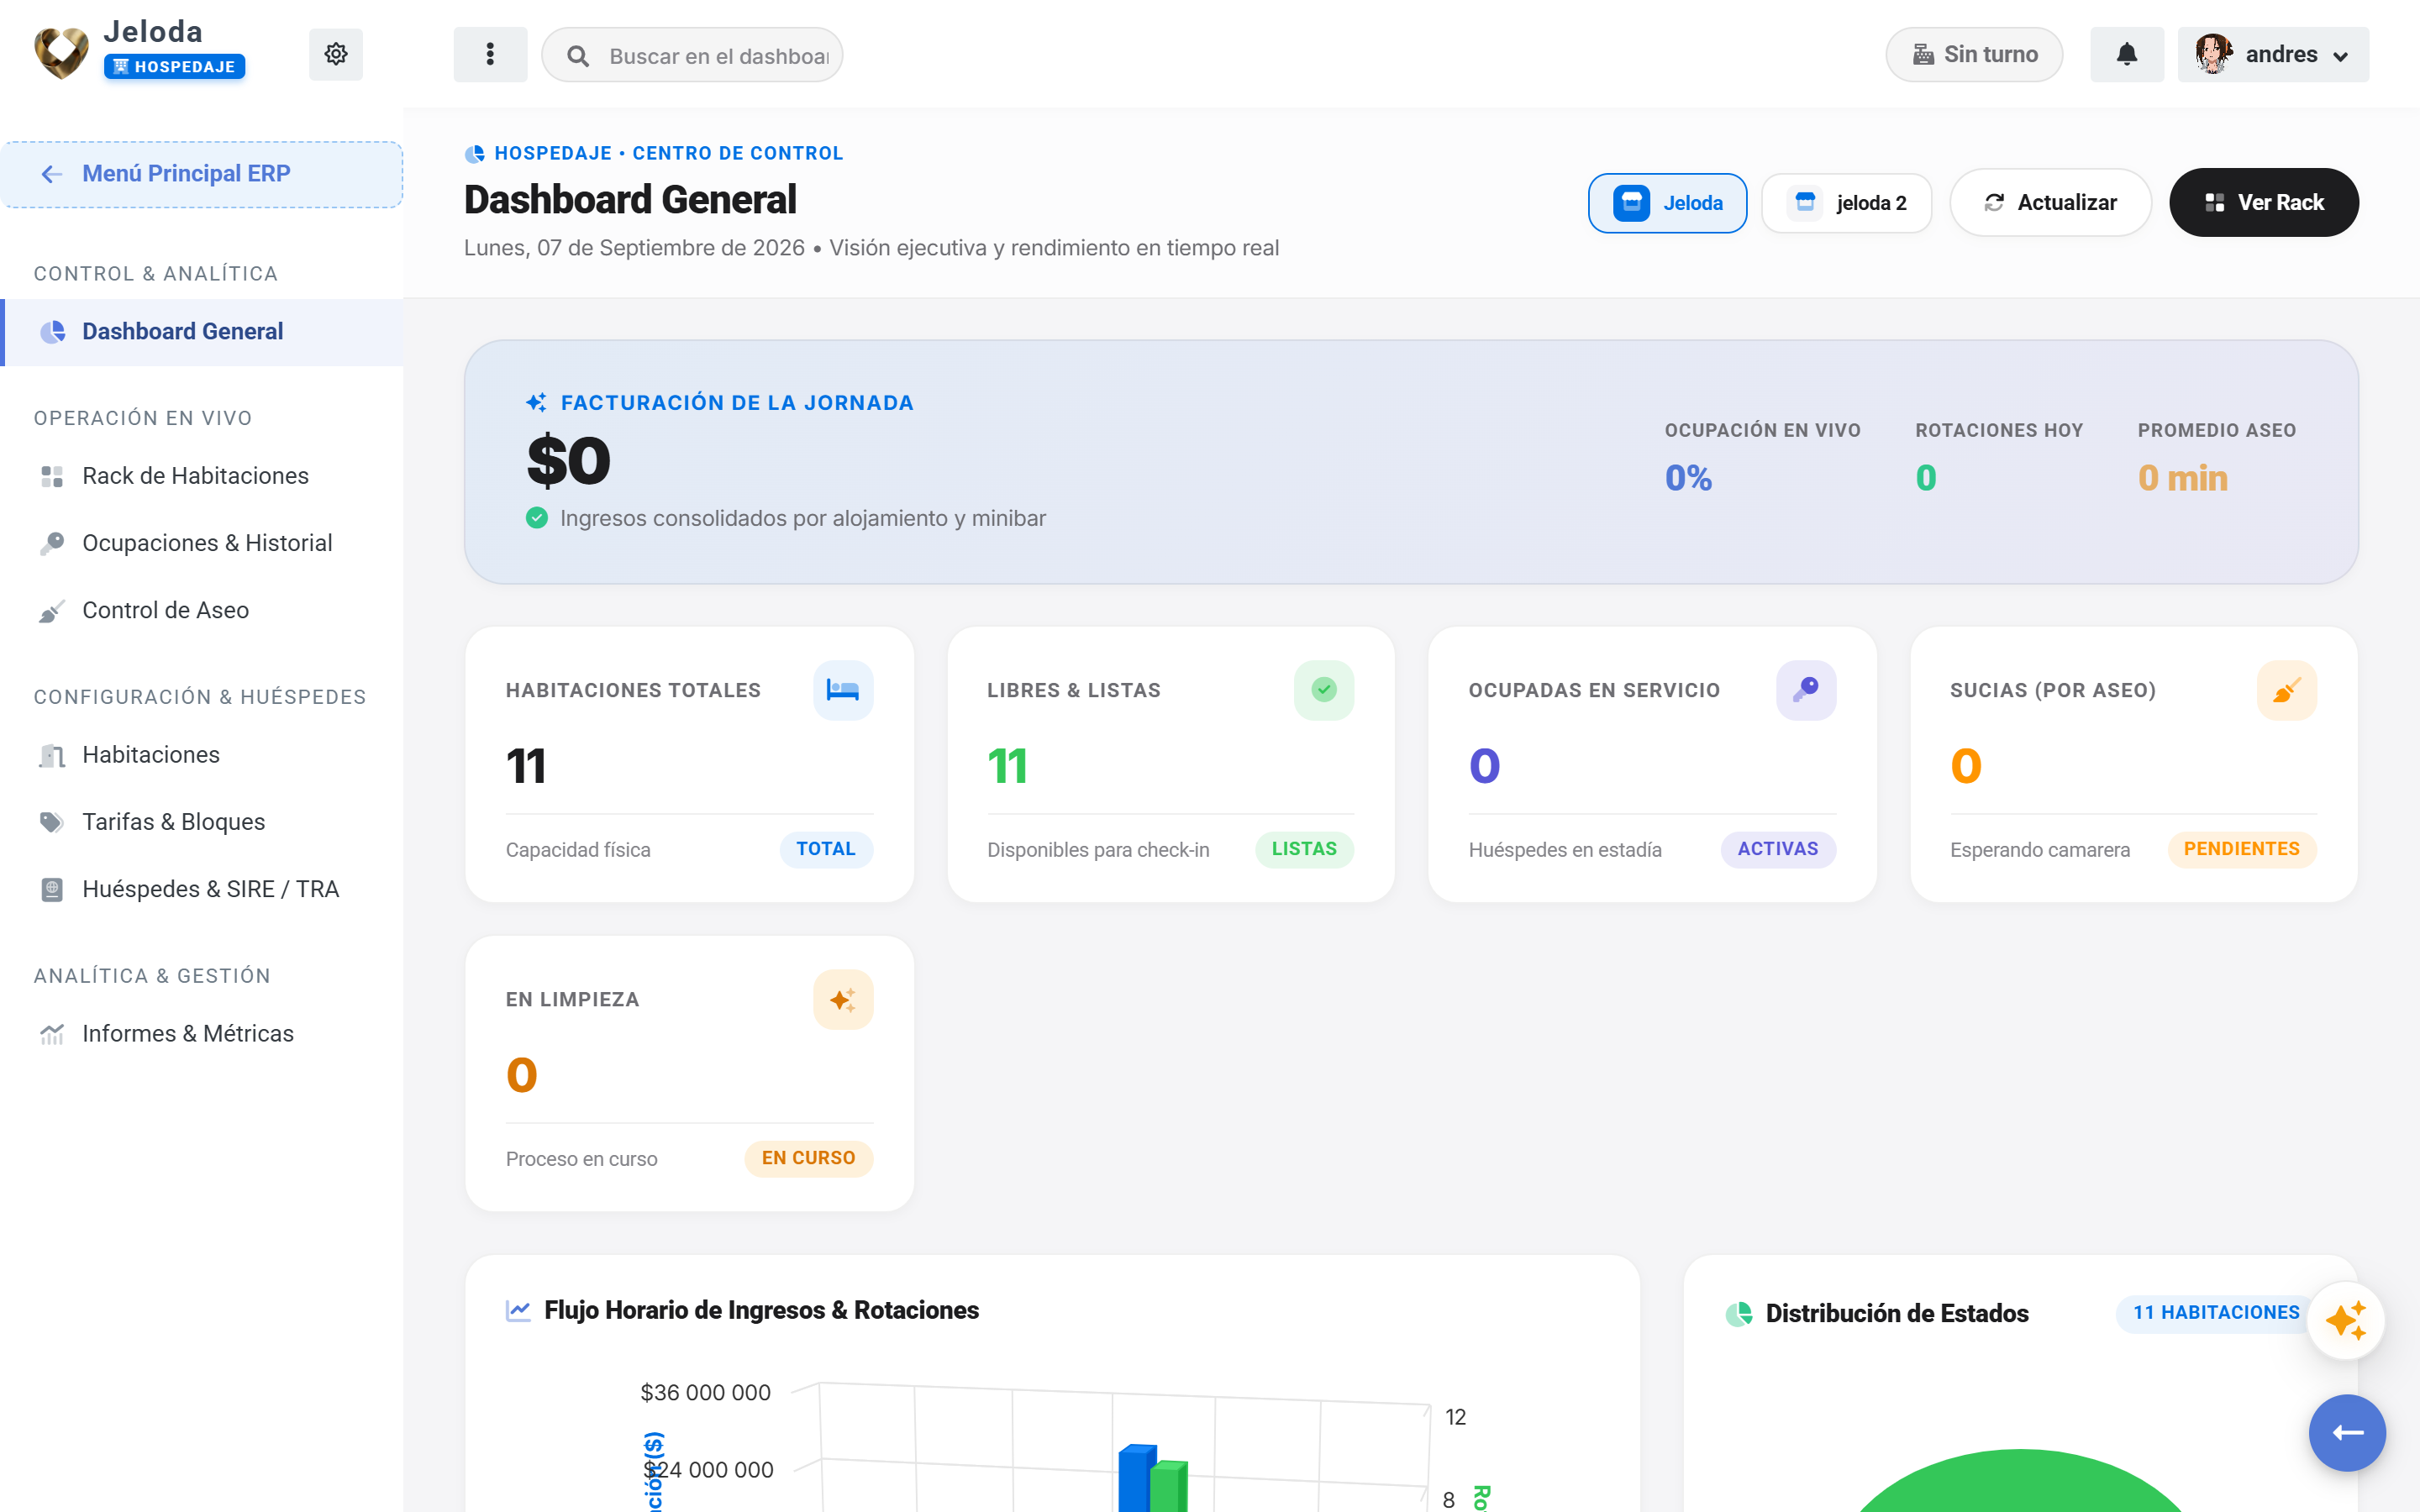Click the Esperando camarera text
Image resolution: width=2420 pixels, height=1512 pixels.
tap(2040, 850)
